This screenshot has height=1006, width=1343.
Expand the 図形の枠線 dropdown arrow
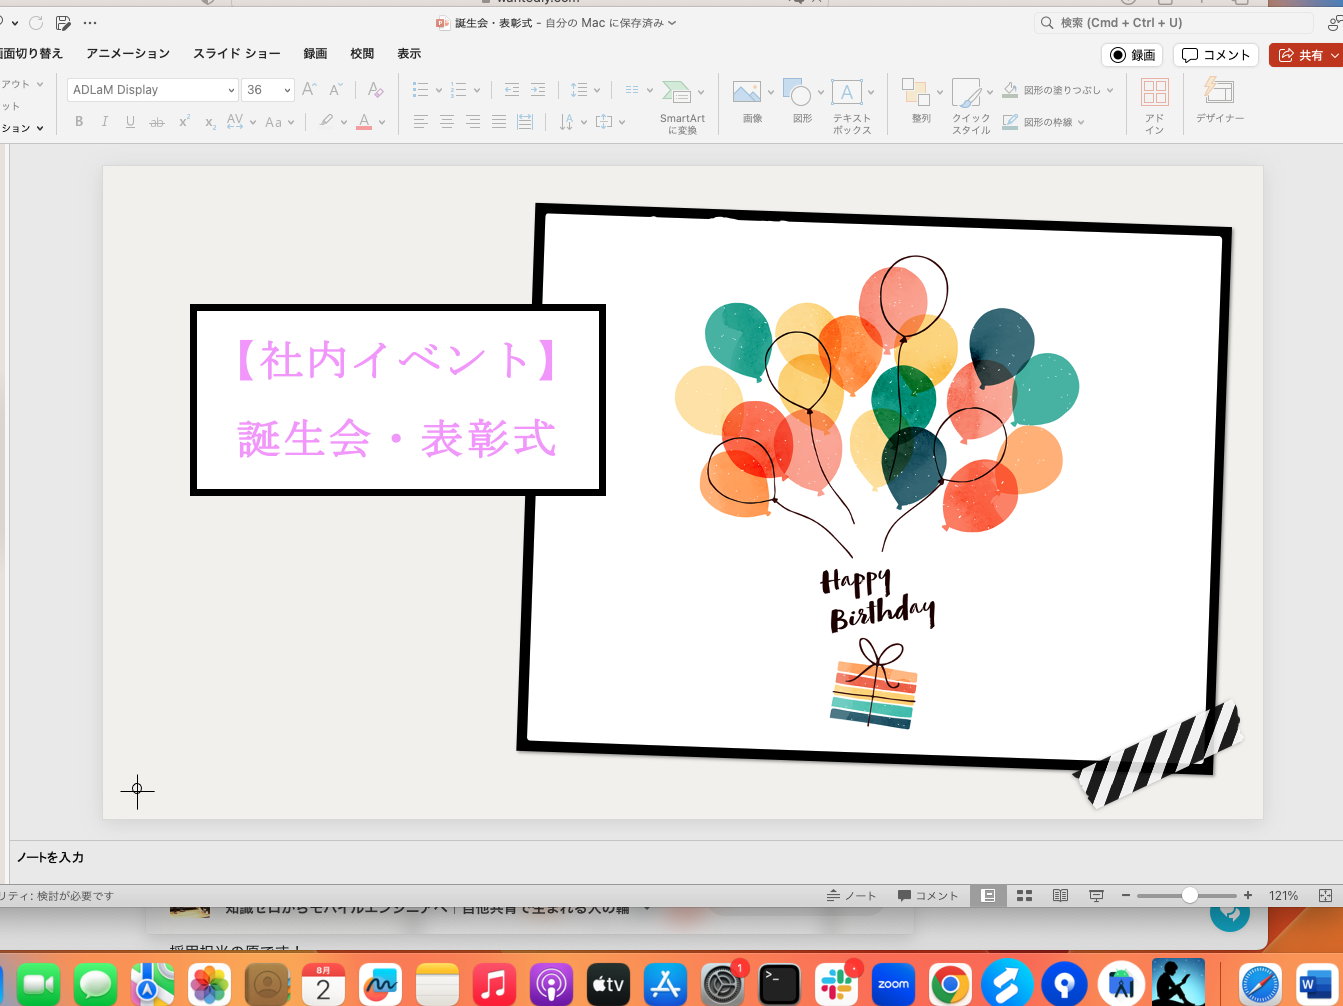pos(1082,122)
